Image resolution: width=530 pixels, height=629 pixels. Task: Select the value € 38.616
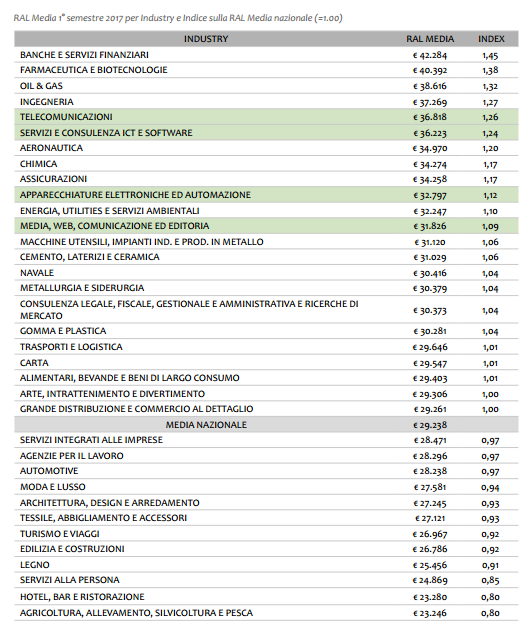click(430, 86)
